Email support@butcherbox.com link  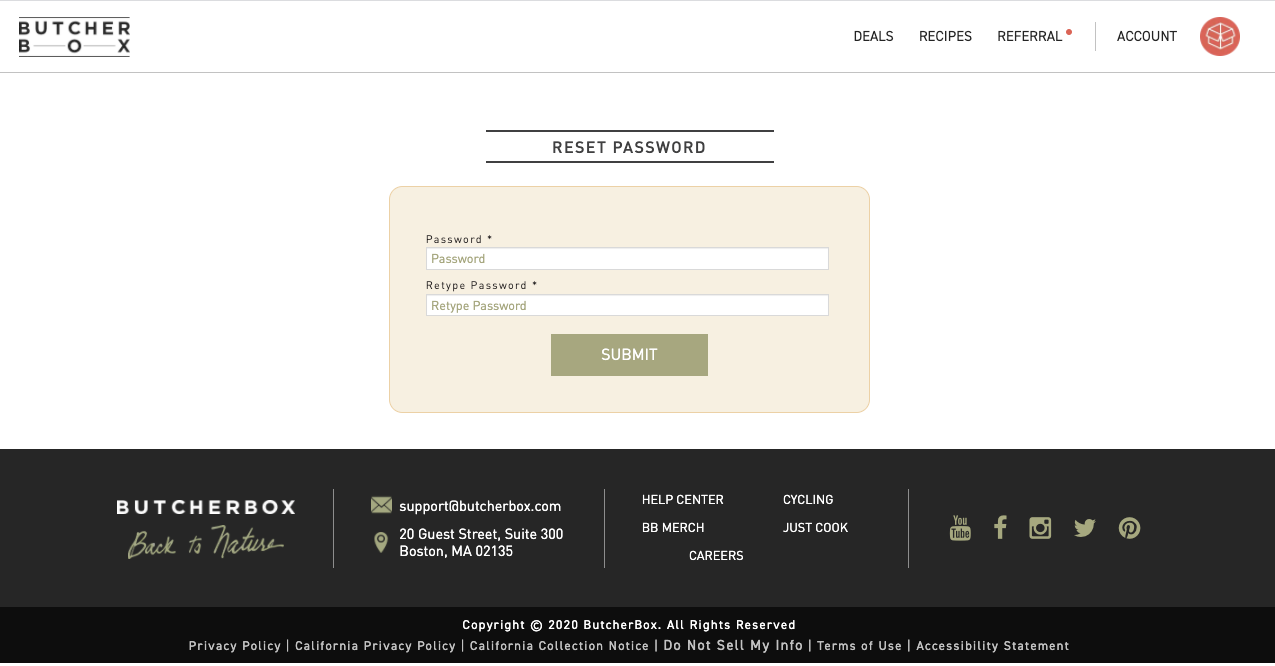[480, 506]
